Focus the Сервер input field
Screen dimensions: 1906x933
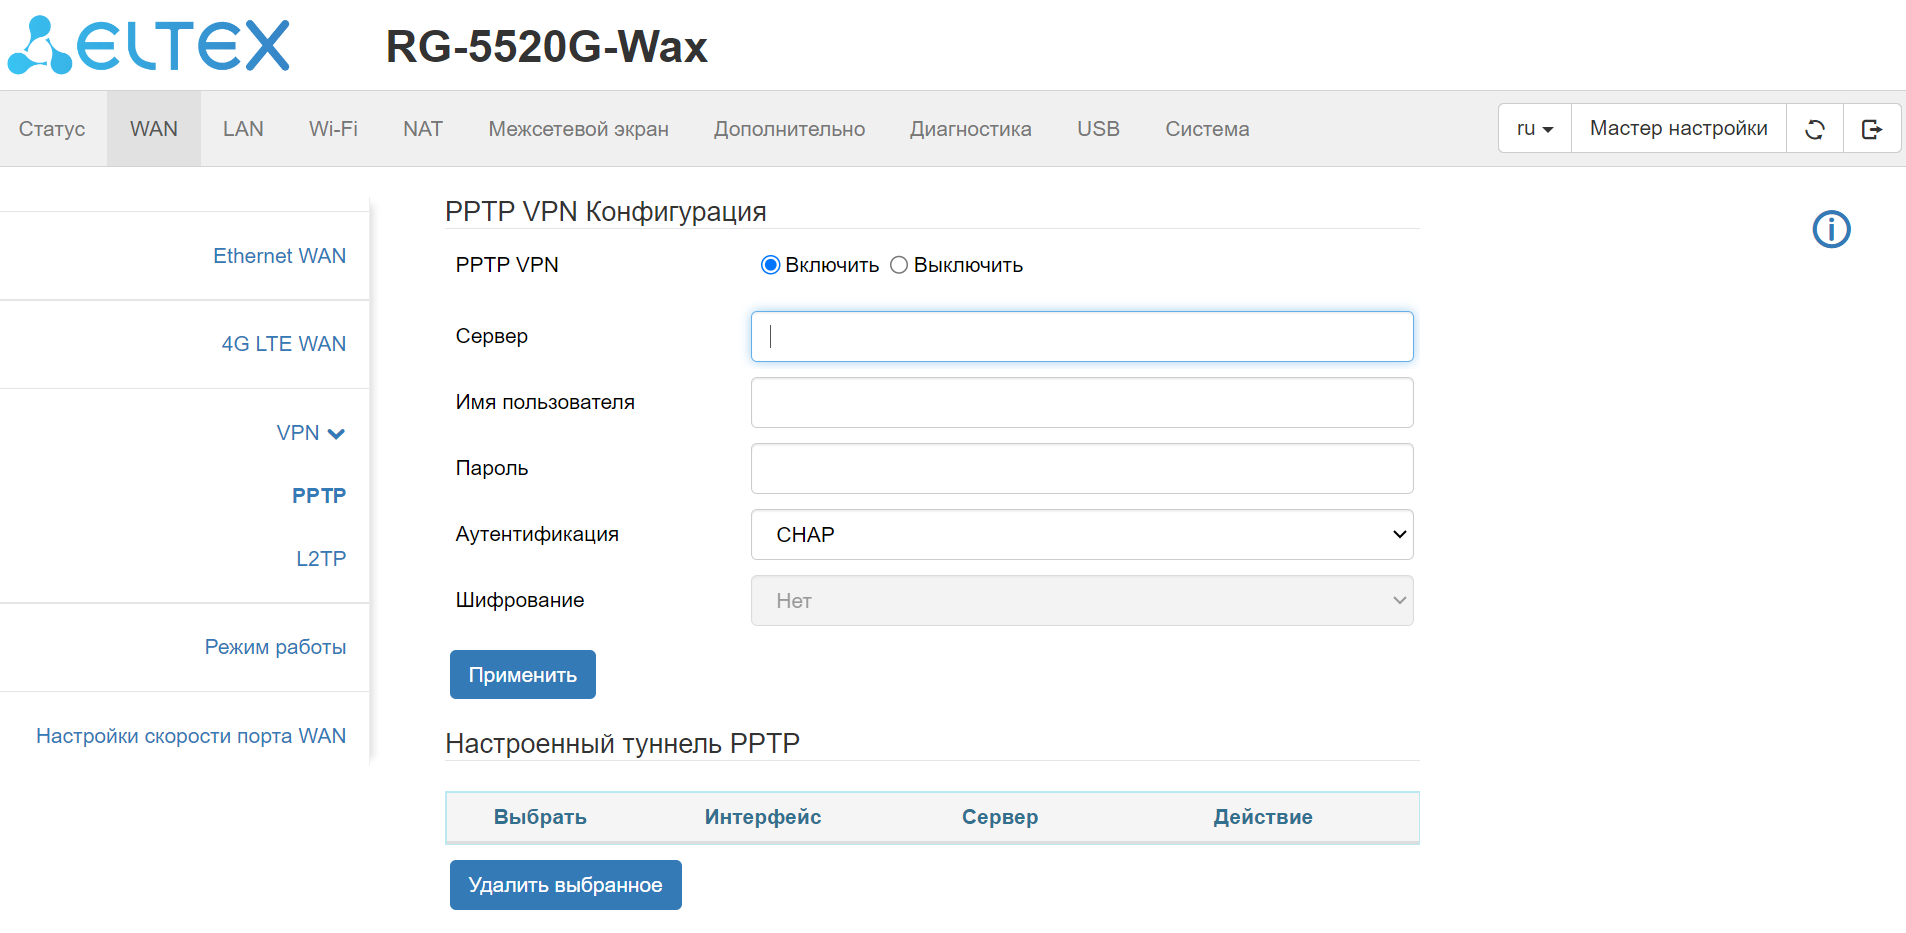click(x=1081, y=337)
